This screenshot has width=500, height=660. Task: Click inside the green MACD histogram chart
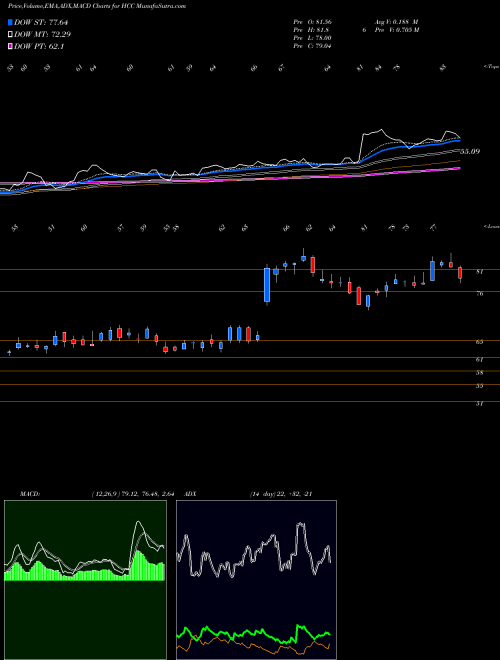pyautogui.click(x=85, y=580)
